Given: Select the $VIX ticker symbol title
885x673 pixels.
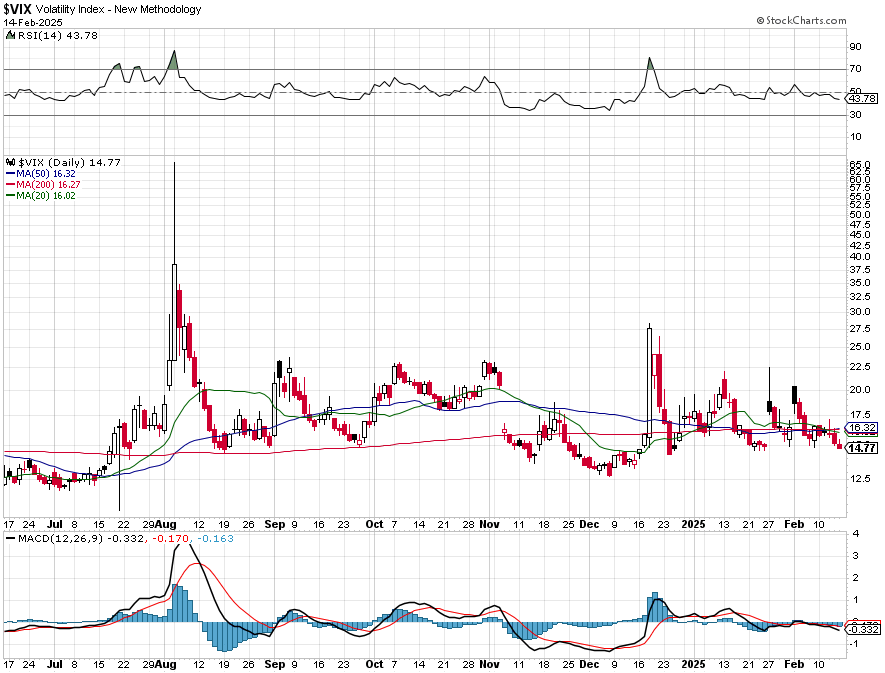Looking at the screenshot, I should (17, 9).
